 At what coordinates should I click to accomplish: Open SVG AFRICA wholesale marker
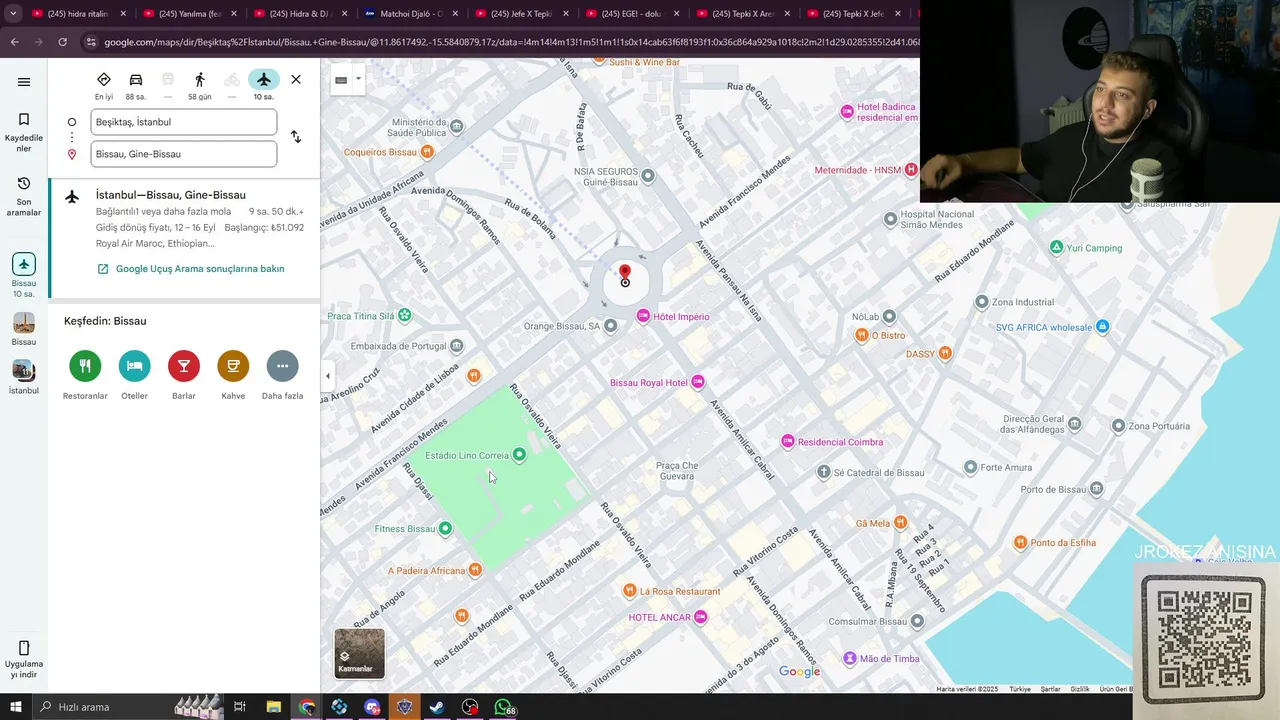pyautogui.click(x=1102, y=327)
